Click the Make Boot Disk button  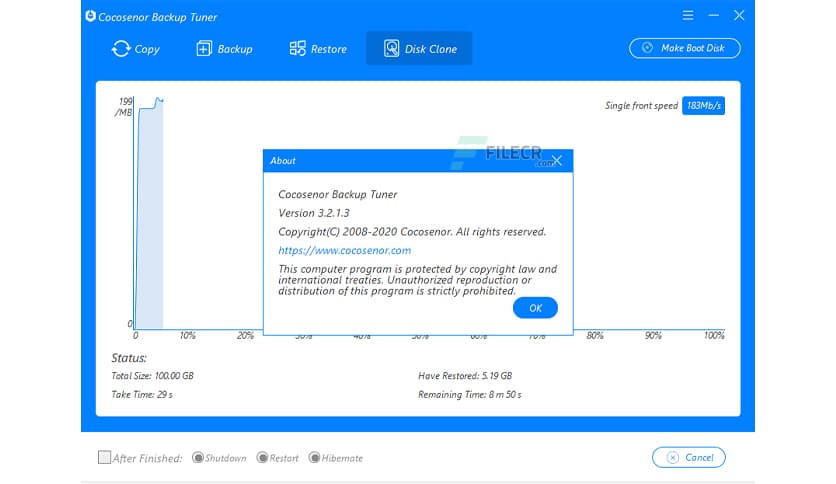(685, 48)
